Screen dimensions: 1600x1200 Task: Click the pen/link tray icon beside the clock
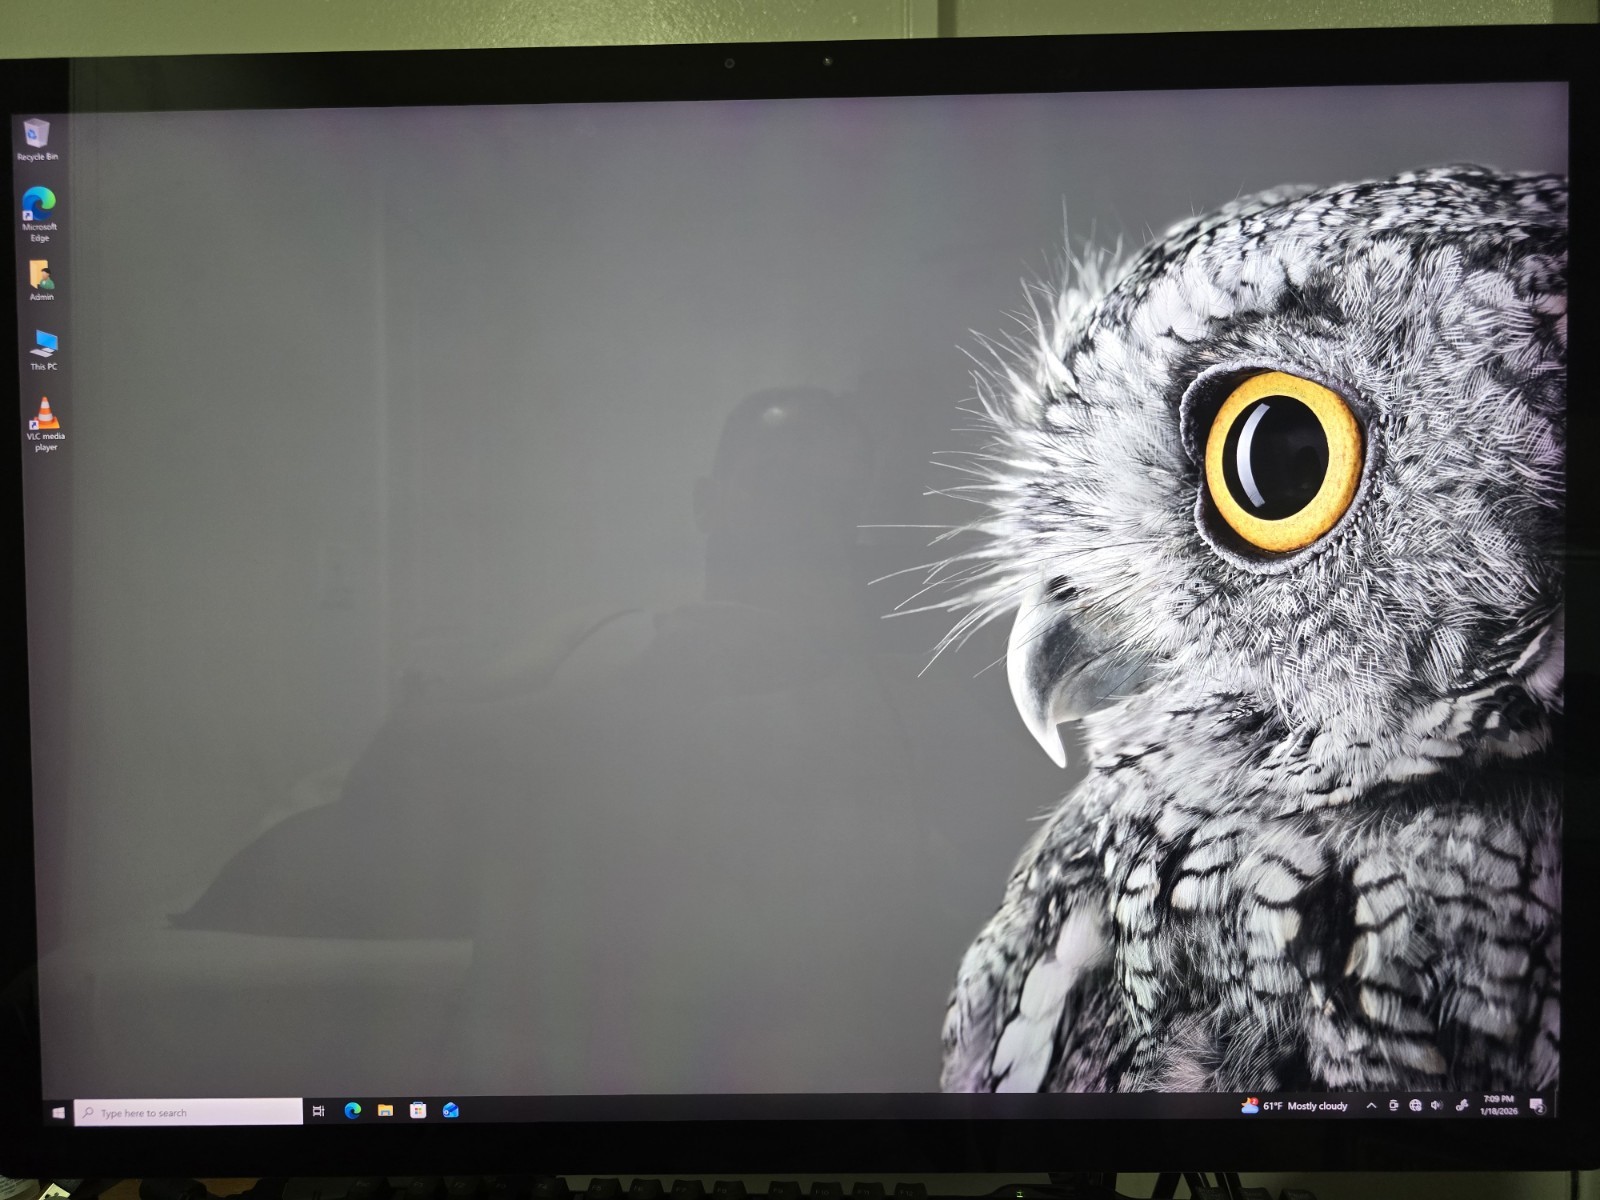1461,1106
